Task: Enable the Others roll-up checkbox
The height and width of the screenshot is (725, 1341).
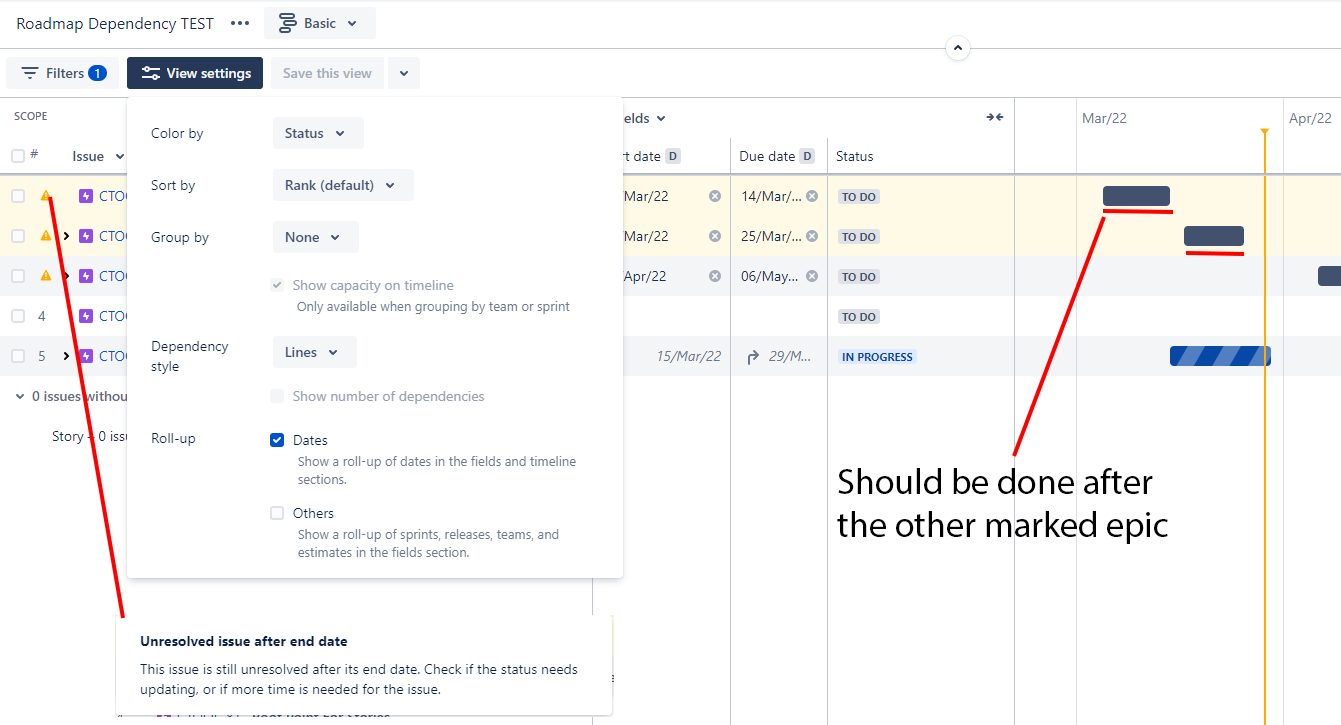Action: click(276, 513)
